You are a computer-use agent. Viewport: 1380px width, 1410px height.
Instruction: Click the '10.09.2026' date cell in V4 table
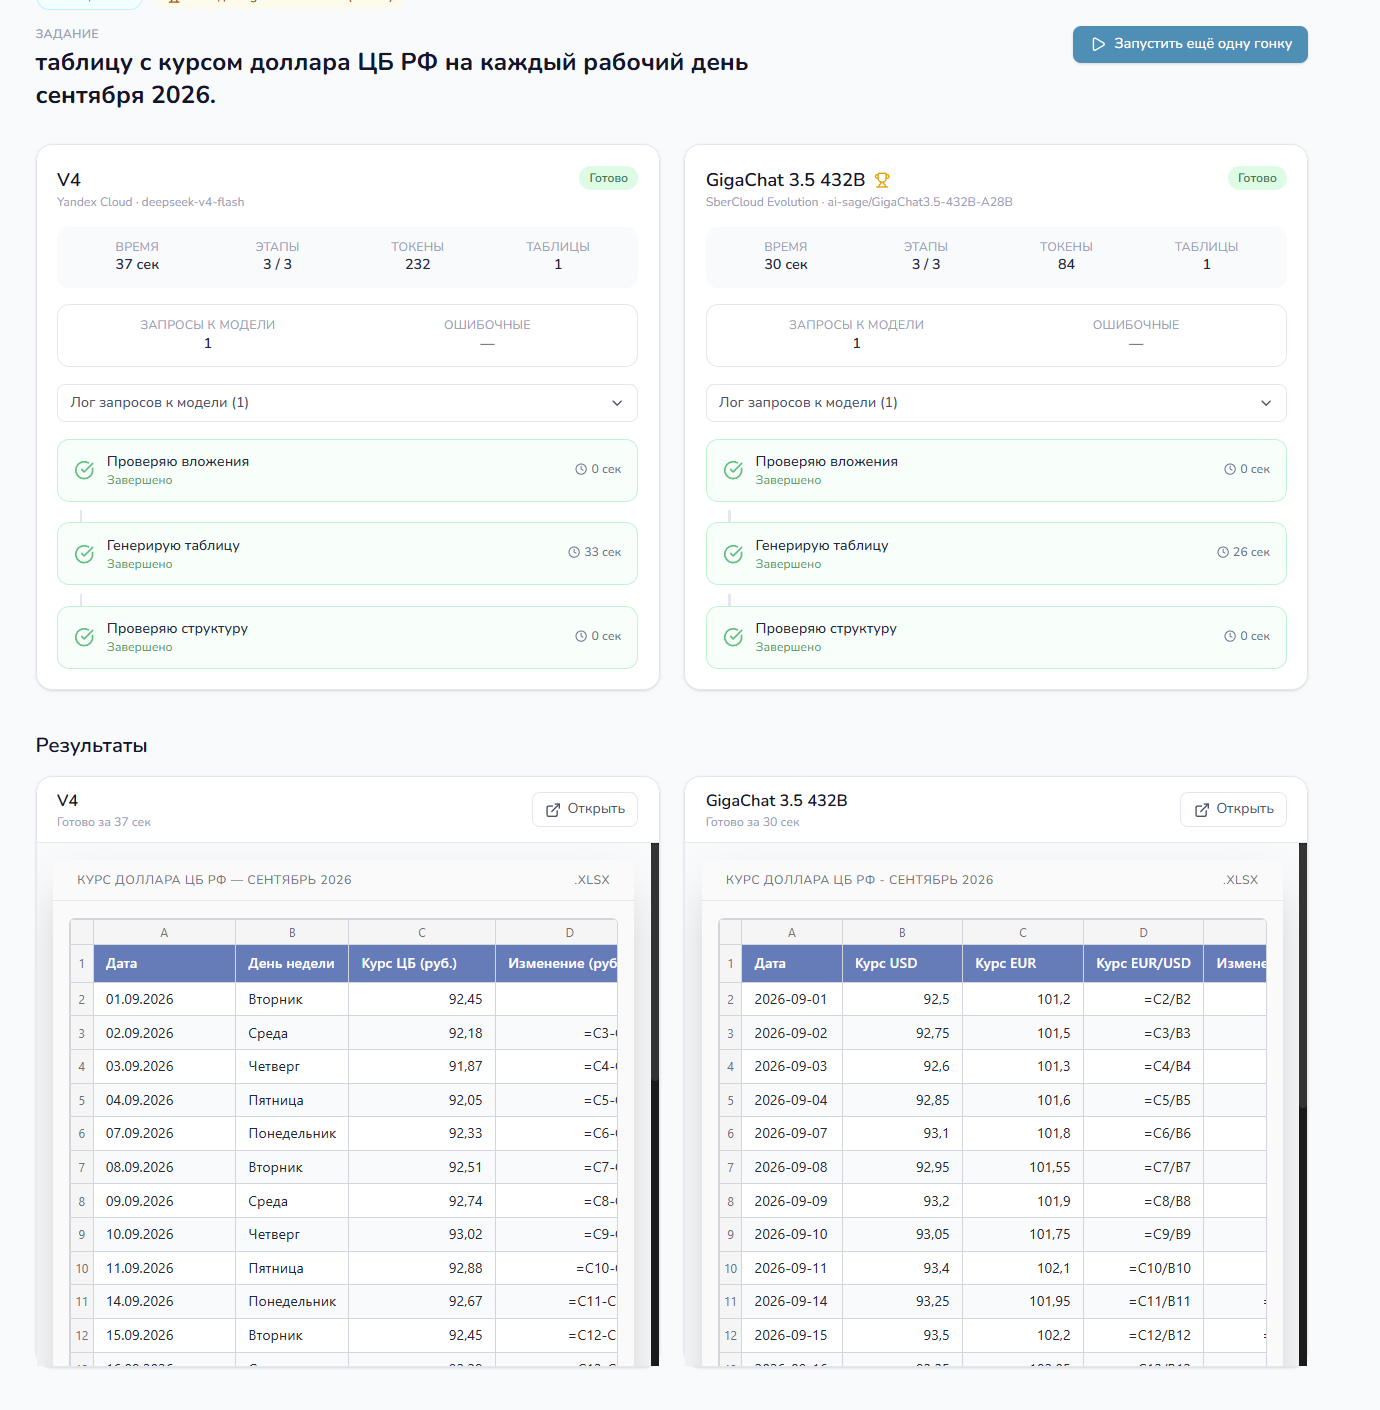(164, 1234)
